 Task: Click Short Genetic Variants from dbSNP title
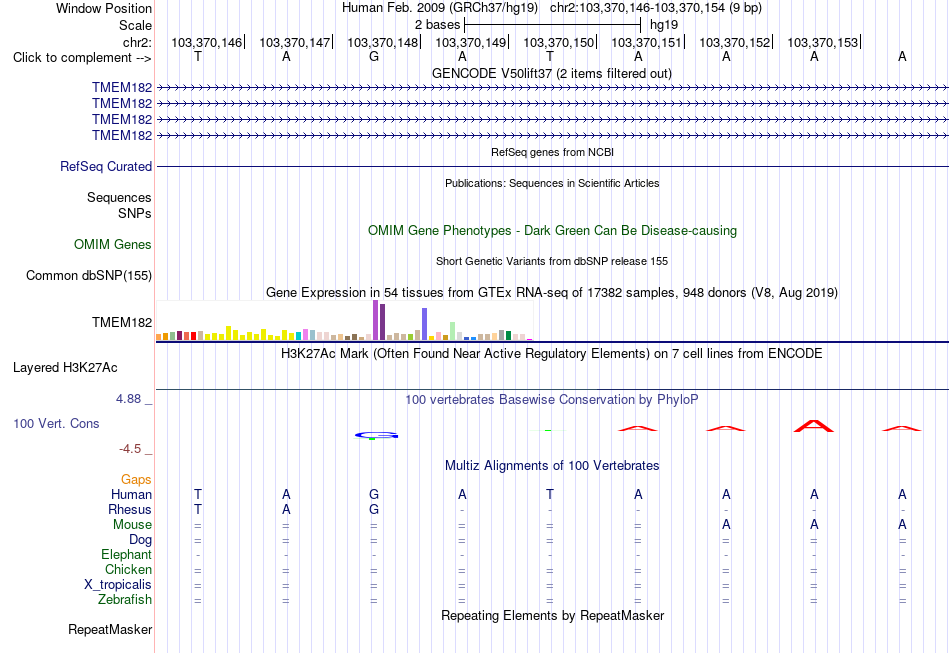[x=551, y=261]
